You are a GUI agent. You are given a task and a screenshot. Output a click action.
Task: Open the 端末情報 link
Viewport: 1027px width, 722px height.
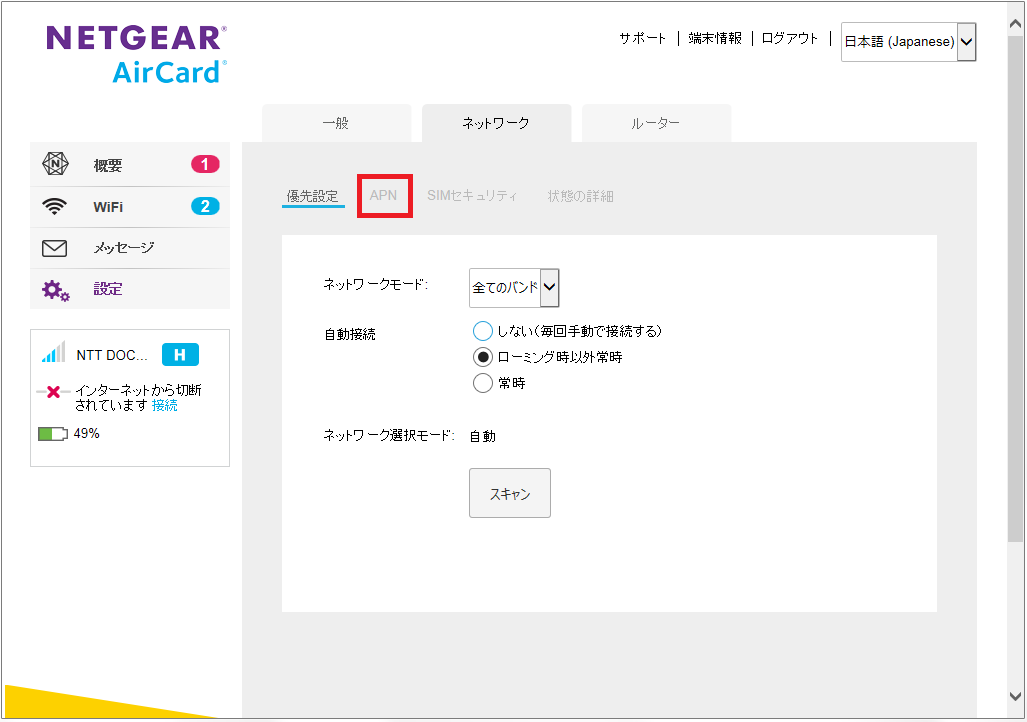click(715, 39)
